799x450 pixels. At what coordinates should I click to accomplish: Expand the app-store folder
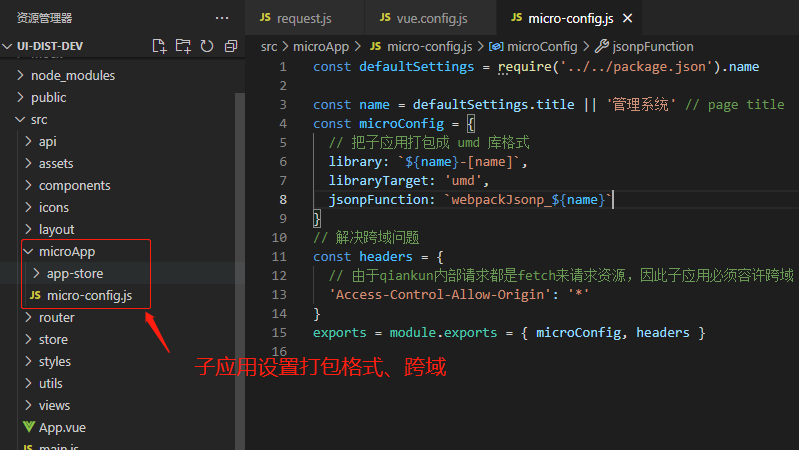[x=74, y=273]
